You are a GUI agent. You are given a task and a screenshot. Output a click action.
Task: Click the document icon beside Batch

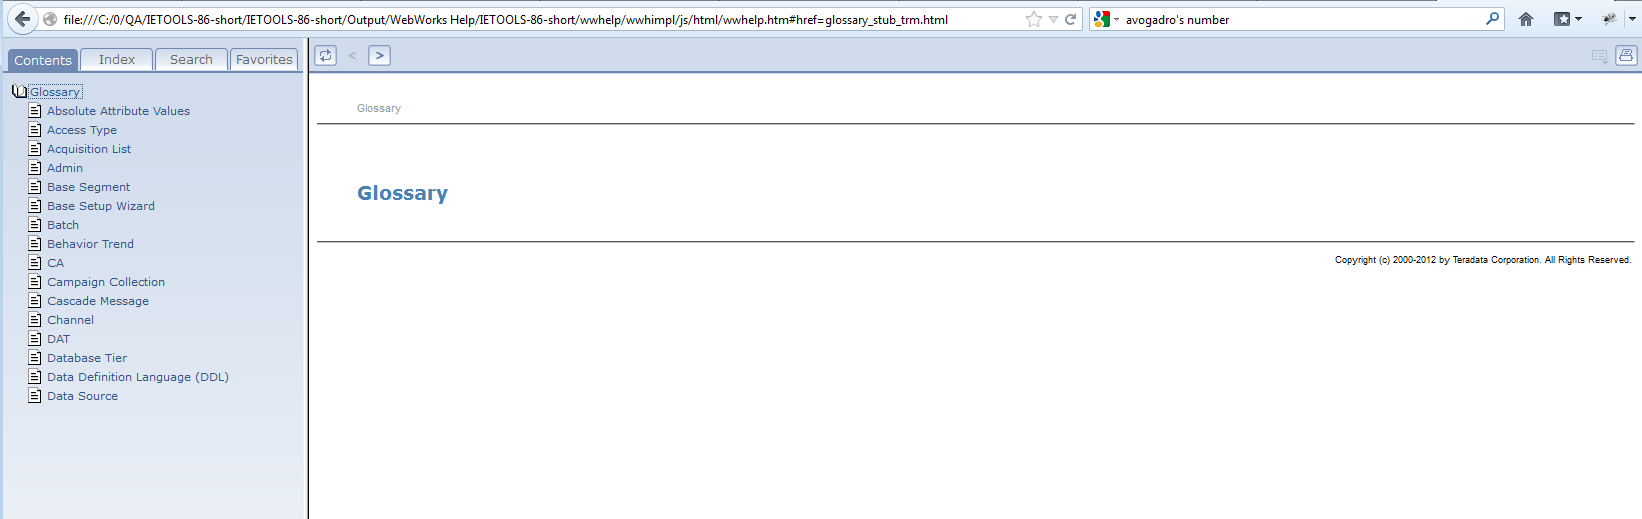[x=35, y=225]
